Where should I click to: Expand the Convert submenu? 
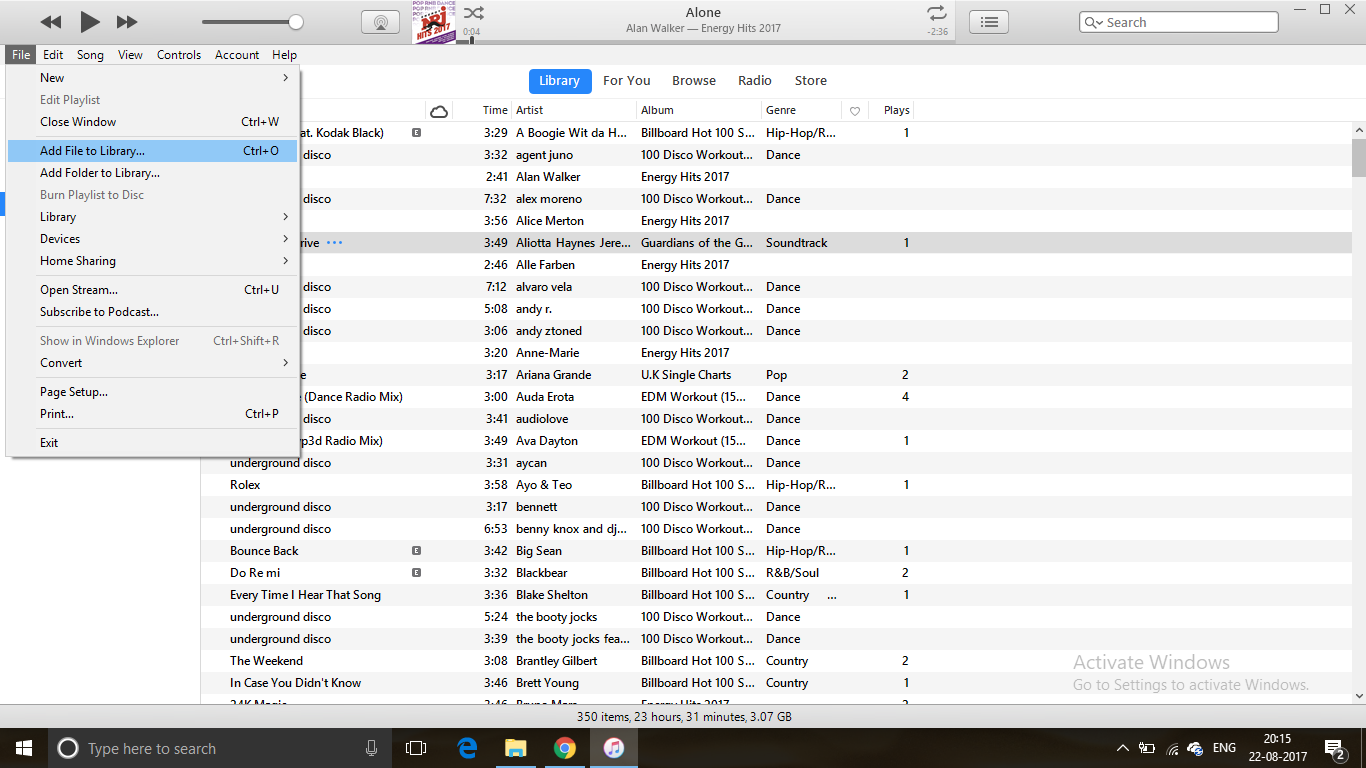point(153,363)
